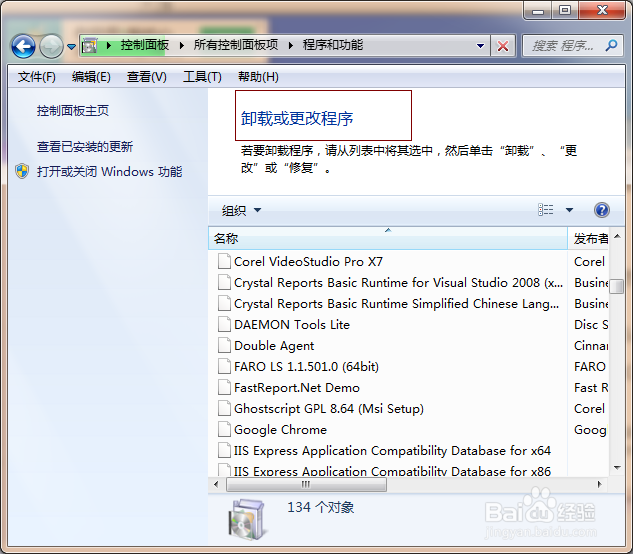Click vertical scrollbar up arrow

tap(617, 236)
